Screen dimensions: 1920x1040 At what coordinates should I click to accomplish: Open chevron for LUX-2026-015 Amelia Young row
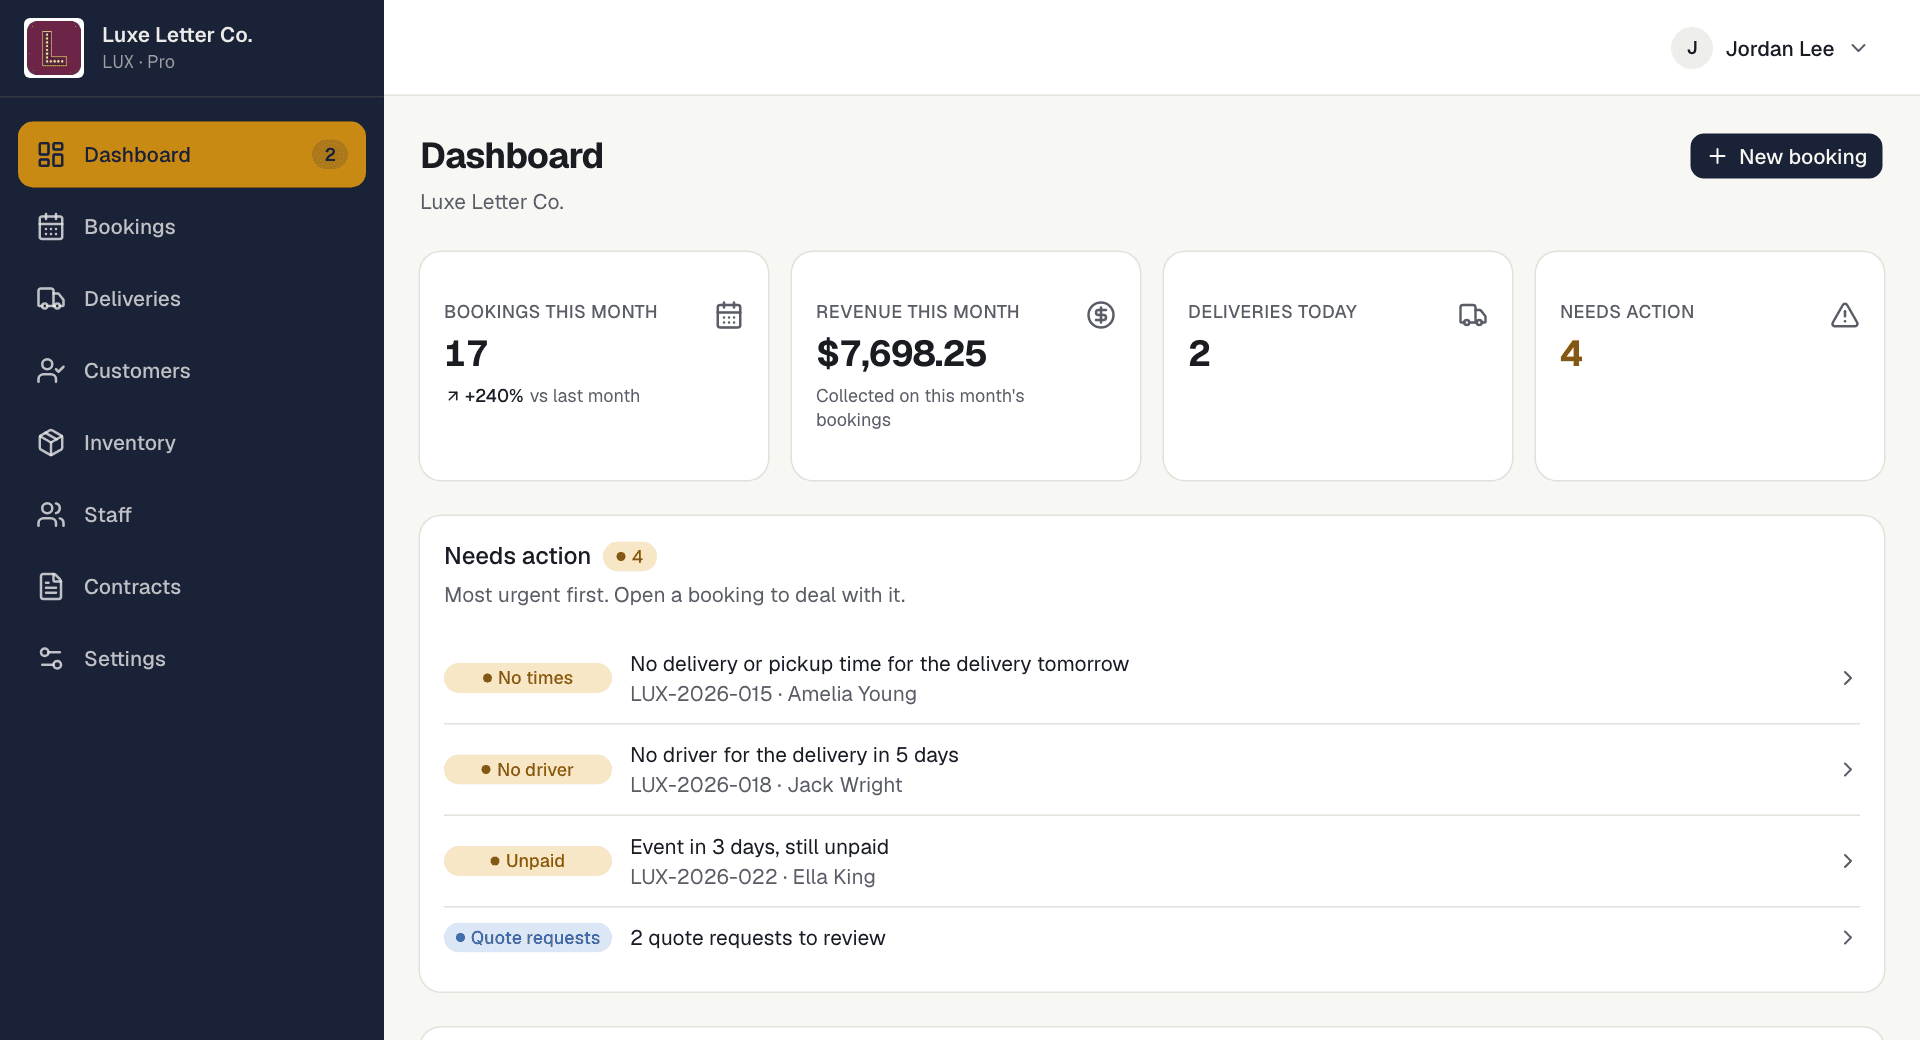click(1847, 678)
